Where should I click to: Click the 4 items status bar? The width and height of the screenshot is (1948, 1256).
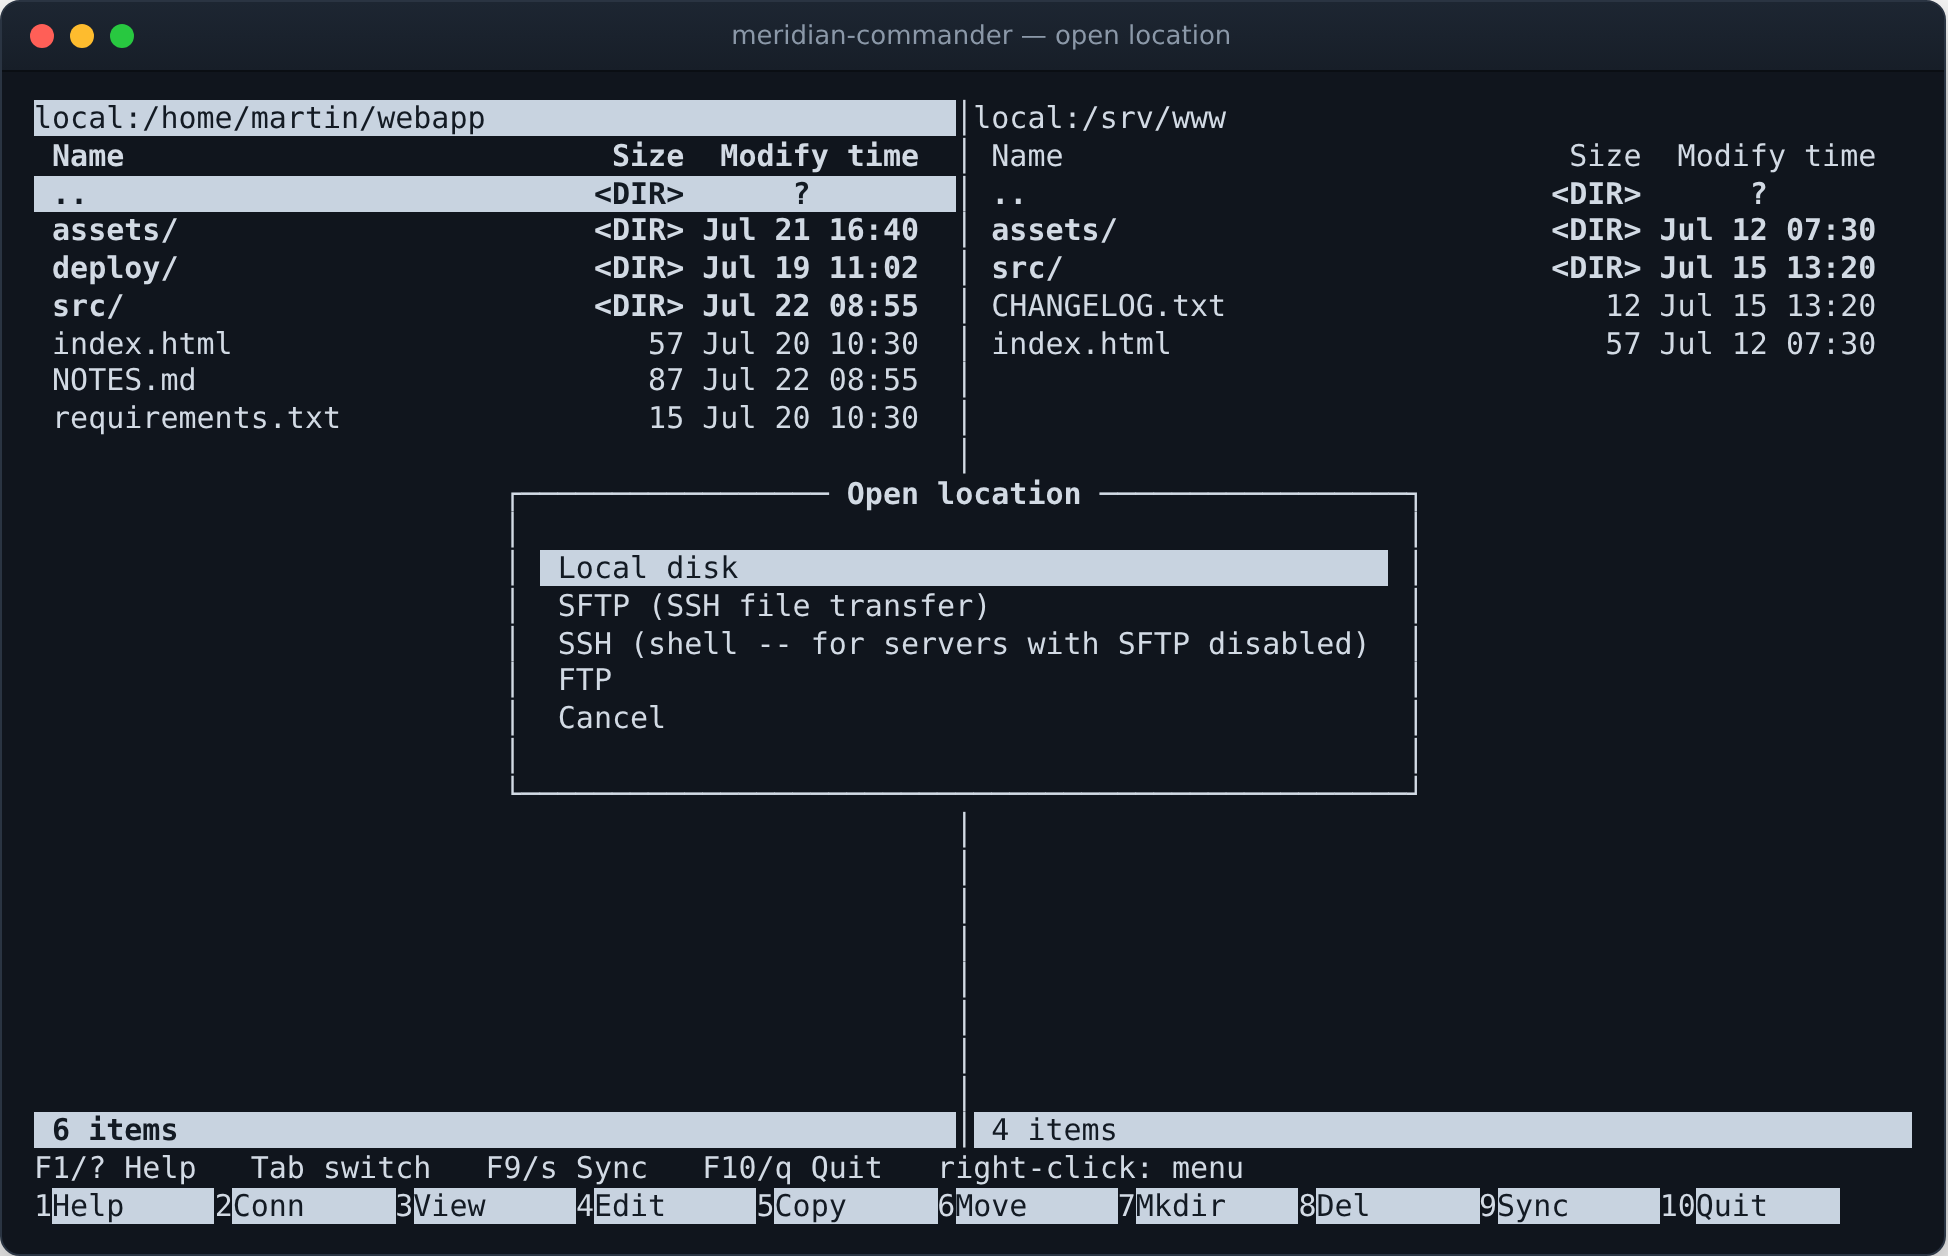coord(1443,1130)
